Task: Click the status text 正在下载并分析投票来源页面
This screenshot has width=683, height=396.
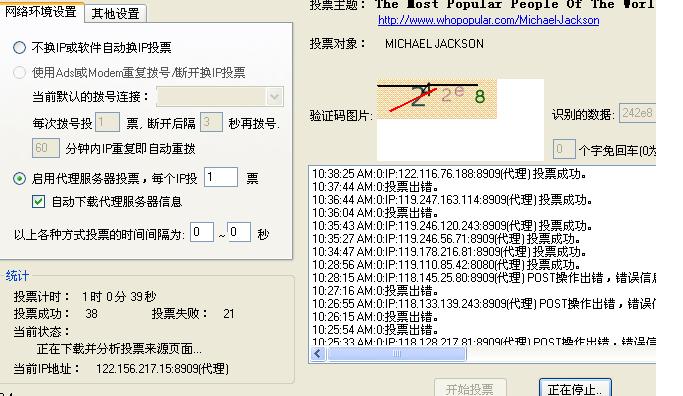Action: coord(119,349)
